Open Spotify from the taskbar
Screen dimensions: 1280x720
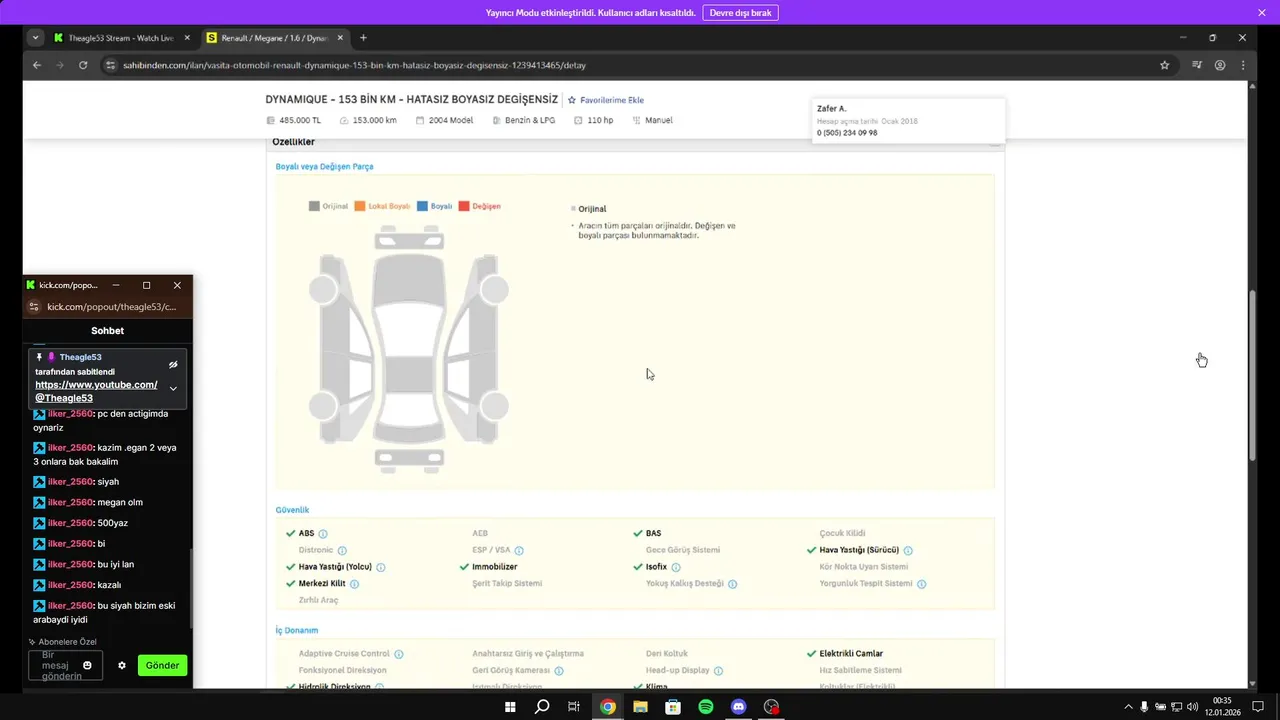pos(706,706)
